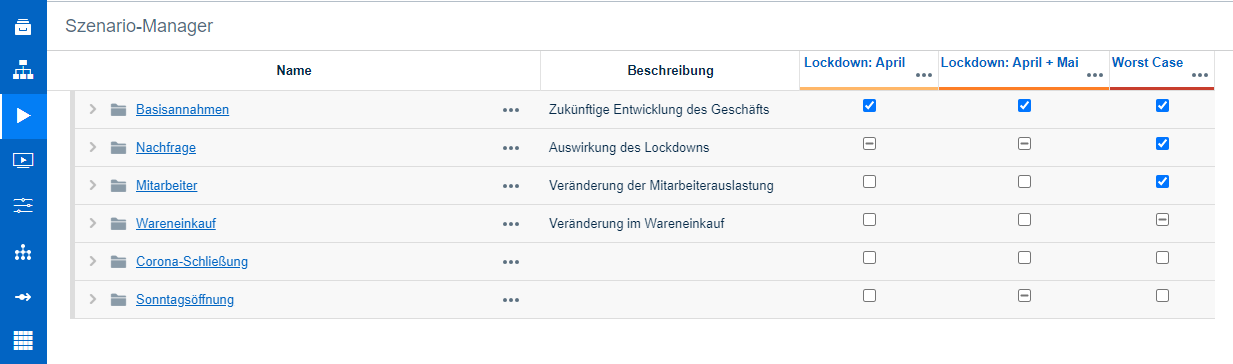The image size is (1233, 364).
Task: Select the play arrow scenario icon
Action: click(x=23, y=115)
